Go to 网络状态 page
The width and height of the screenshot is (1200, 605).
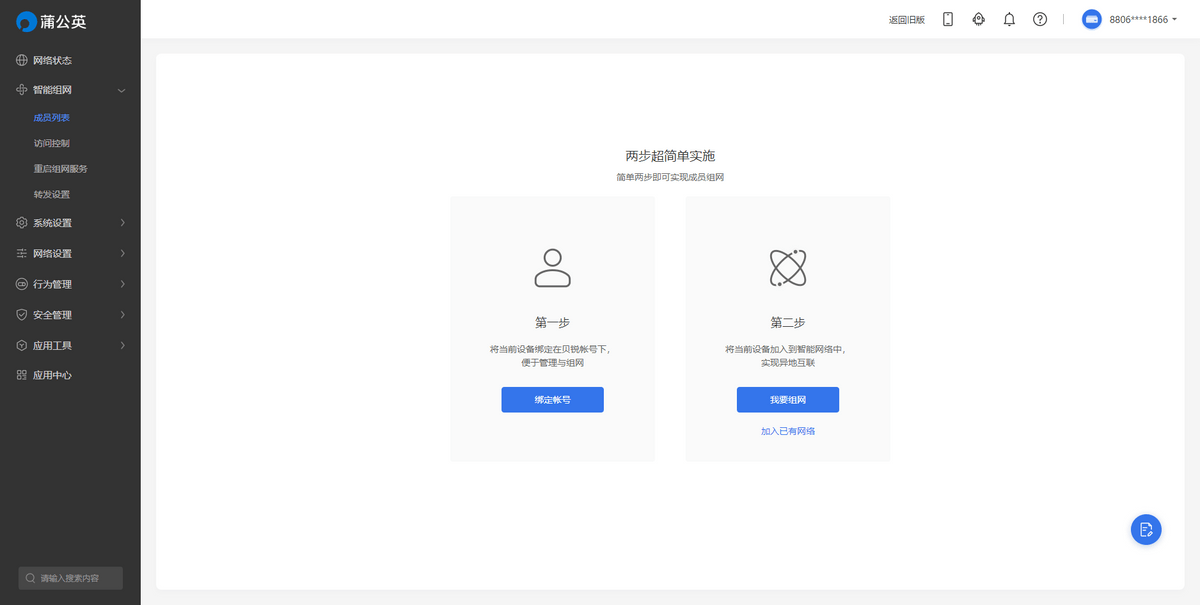point(52,60)
